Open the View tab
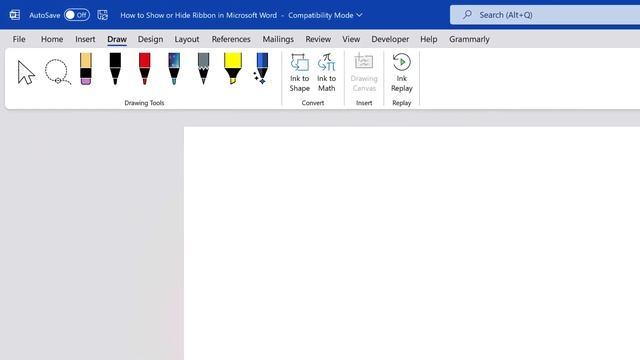Image resolution: width=640 pixels, height=360 pixels. pyautogui.click(x=351, y=39)
